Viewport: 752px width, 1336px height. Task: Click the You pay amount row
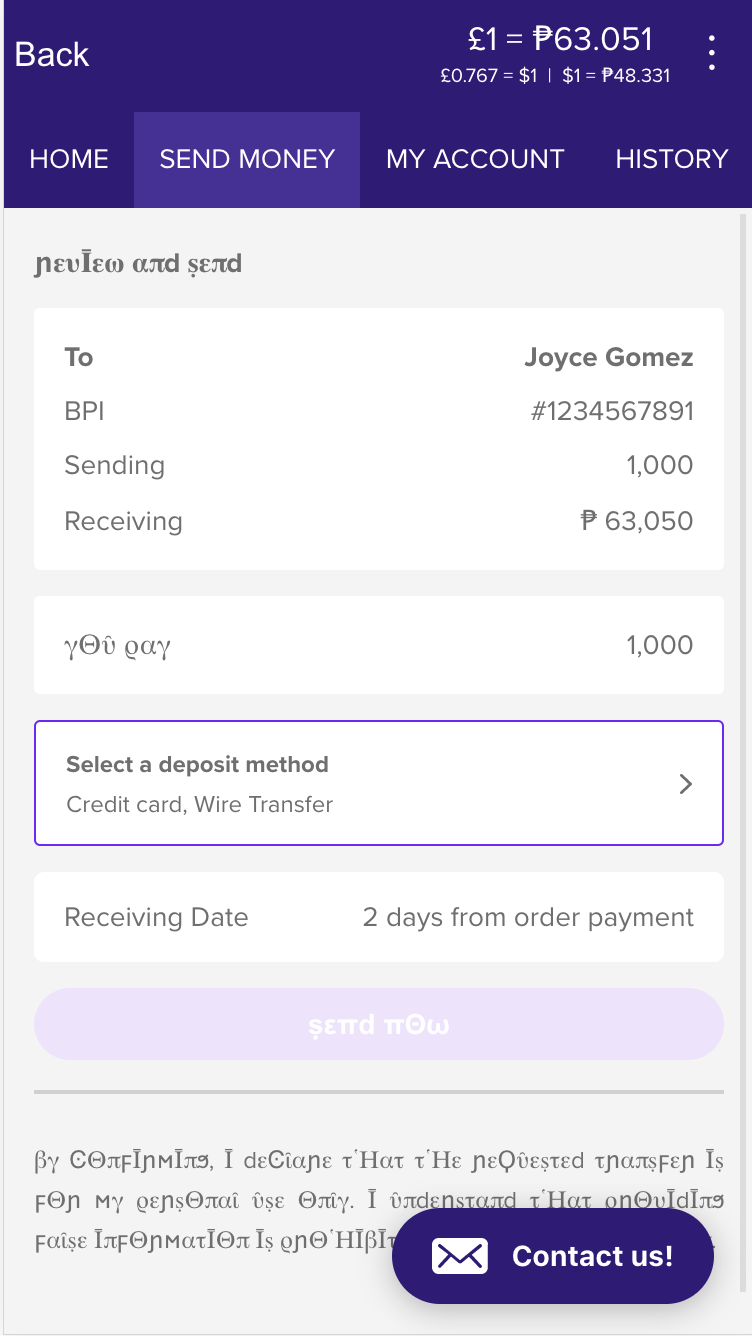pyautogui.click(x=378, y=645)
